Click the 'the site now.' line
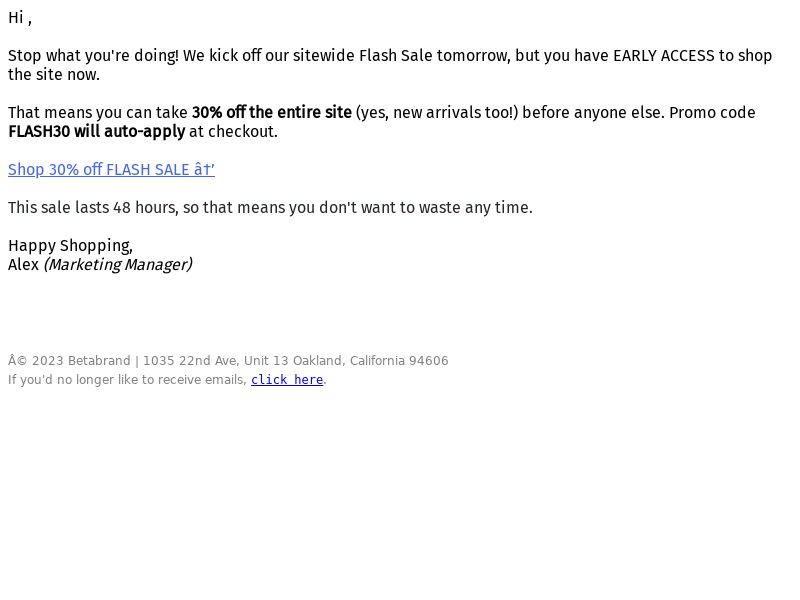Viewport: 800px width, 600px height. (54, 74)
